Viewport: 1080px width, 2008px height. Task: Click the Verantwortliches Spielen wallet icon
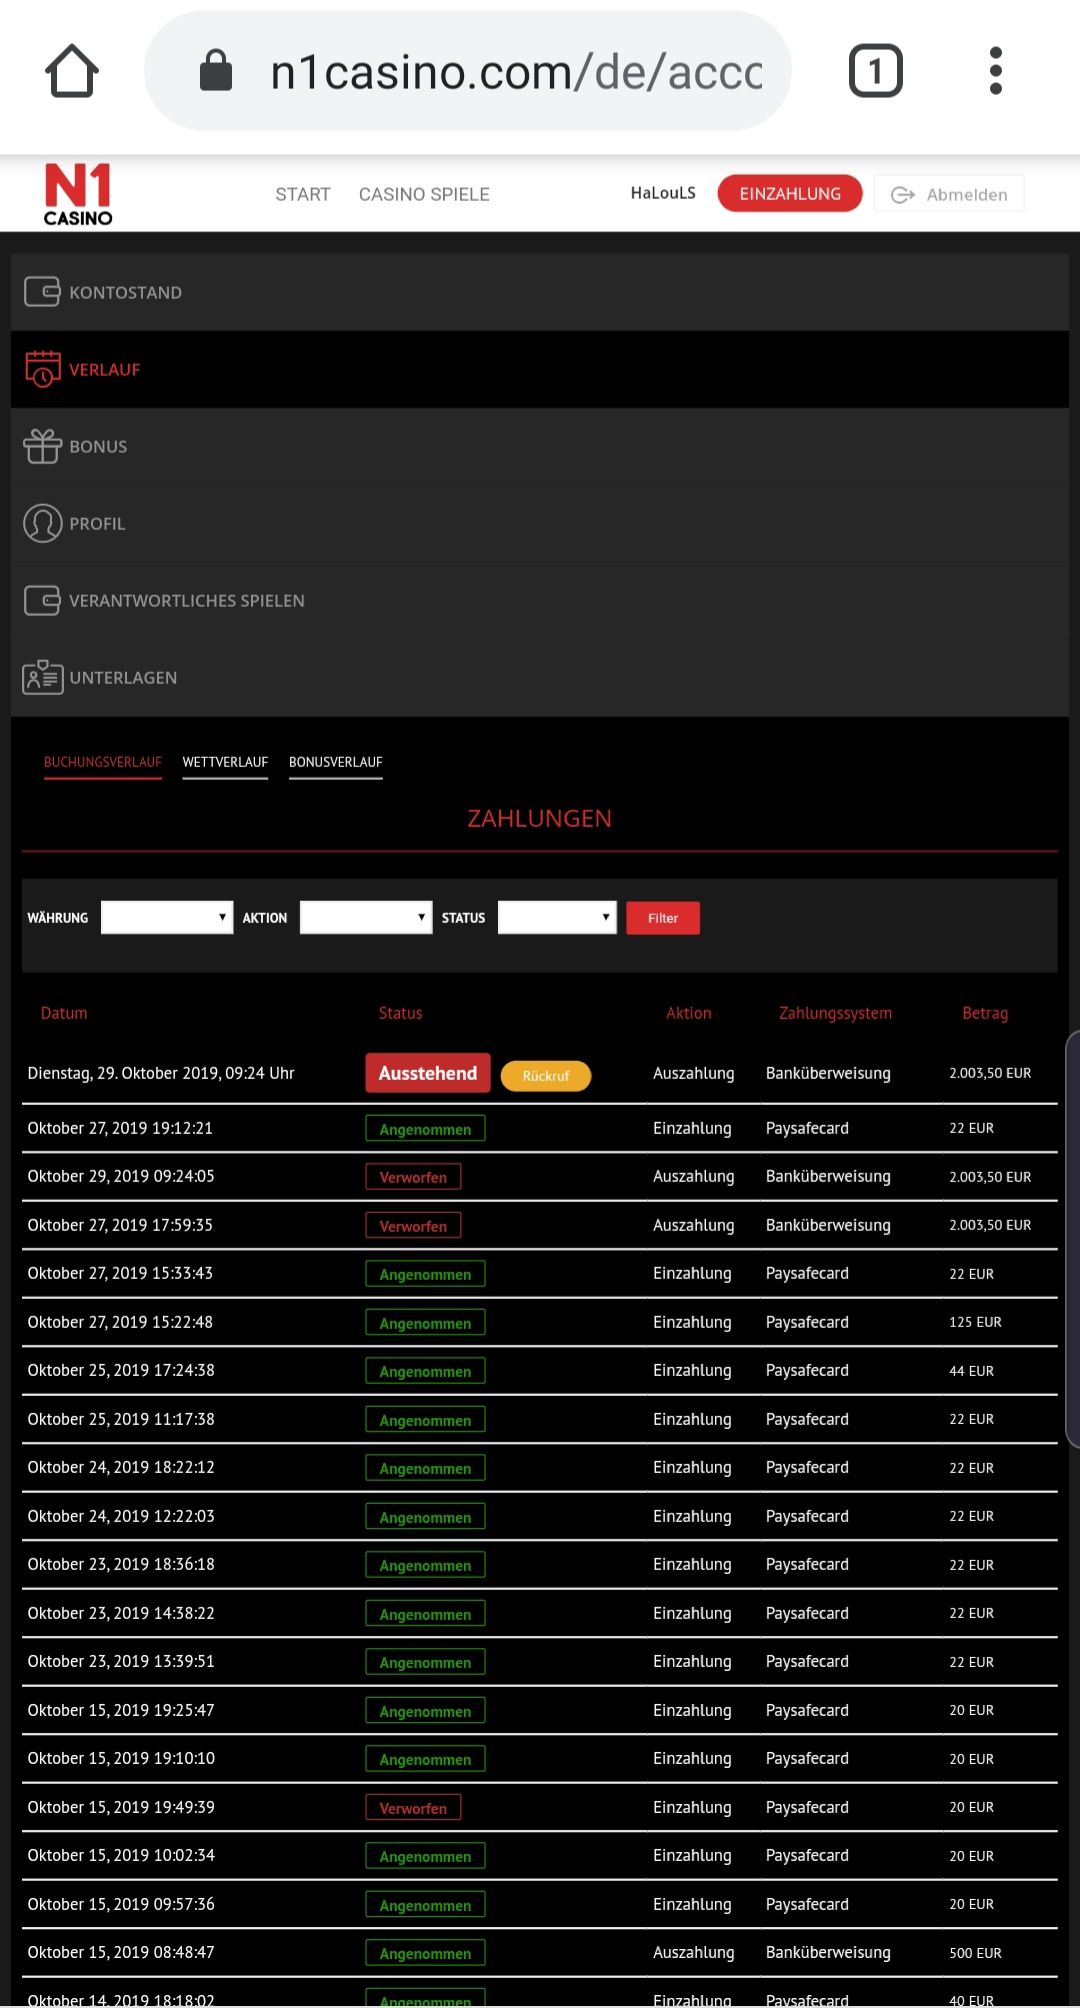point(42,600)
